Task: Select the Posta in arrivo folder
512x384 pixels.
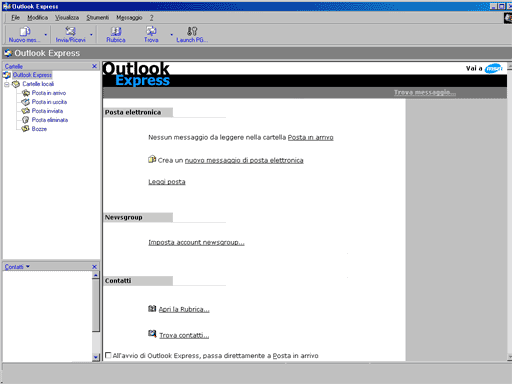Action: tap(49, 93)
